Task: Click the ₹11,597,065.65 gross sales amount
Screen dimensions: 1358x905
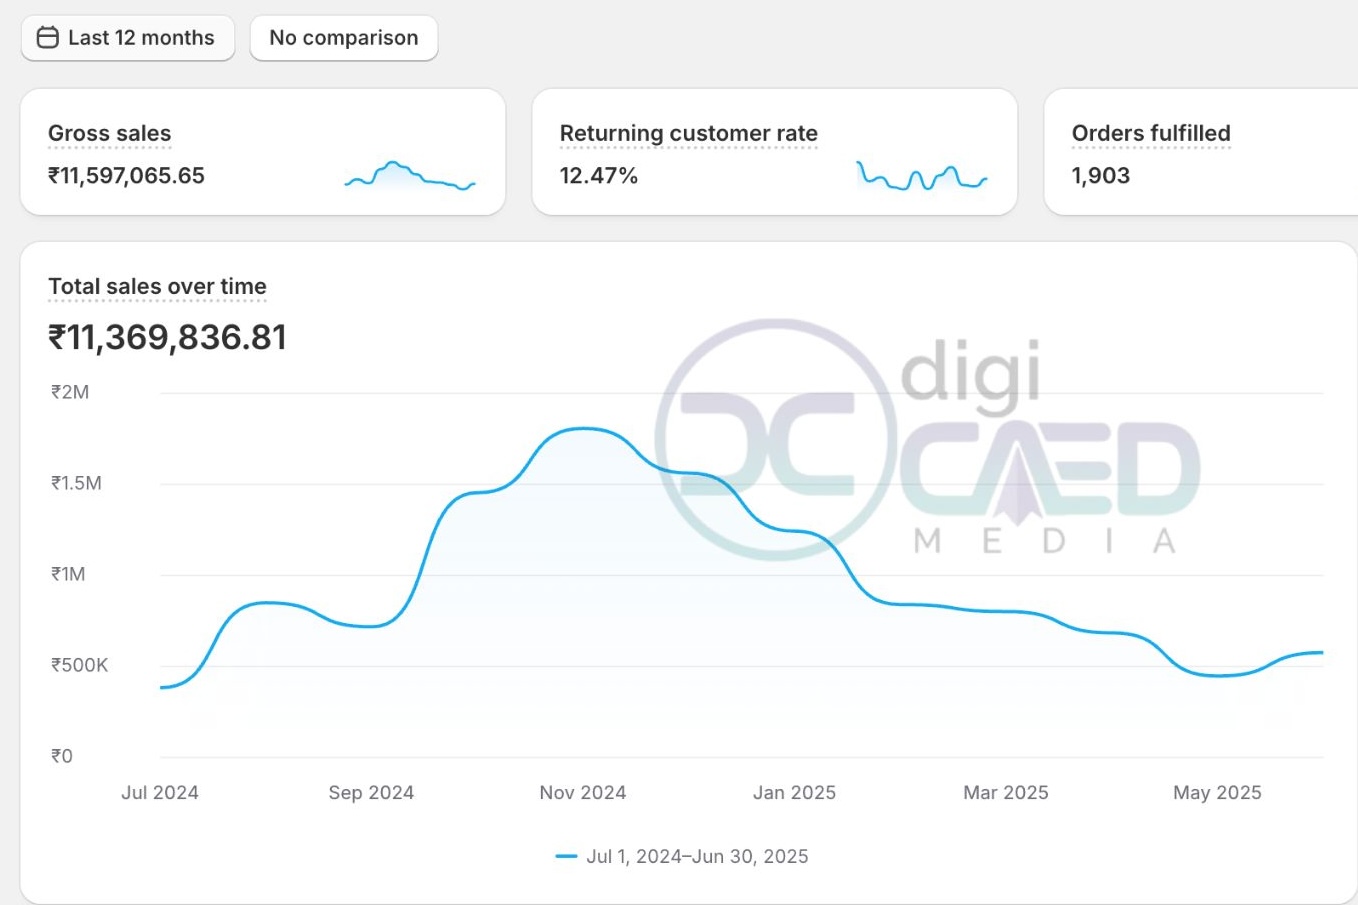Action: [x=126, y=176]
